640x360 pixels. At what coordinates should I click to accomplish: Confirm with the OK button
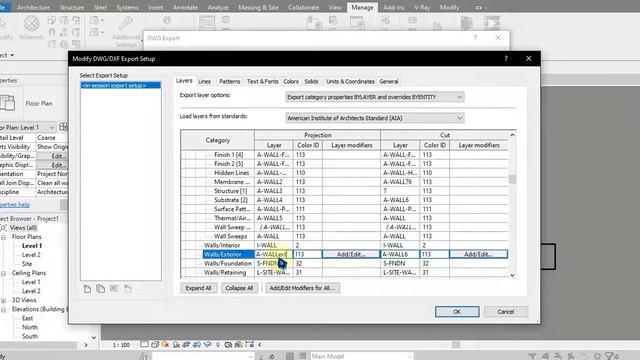pyautogui.click(x=457, y=312)
